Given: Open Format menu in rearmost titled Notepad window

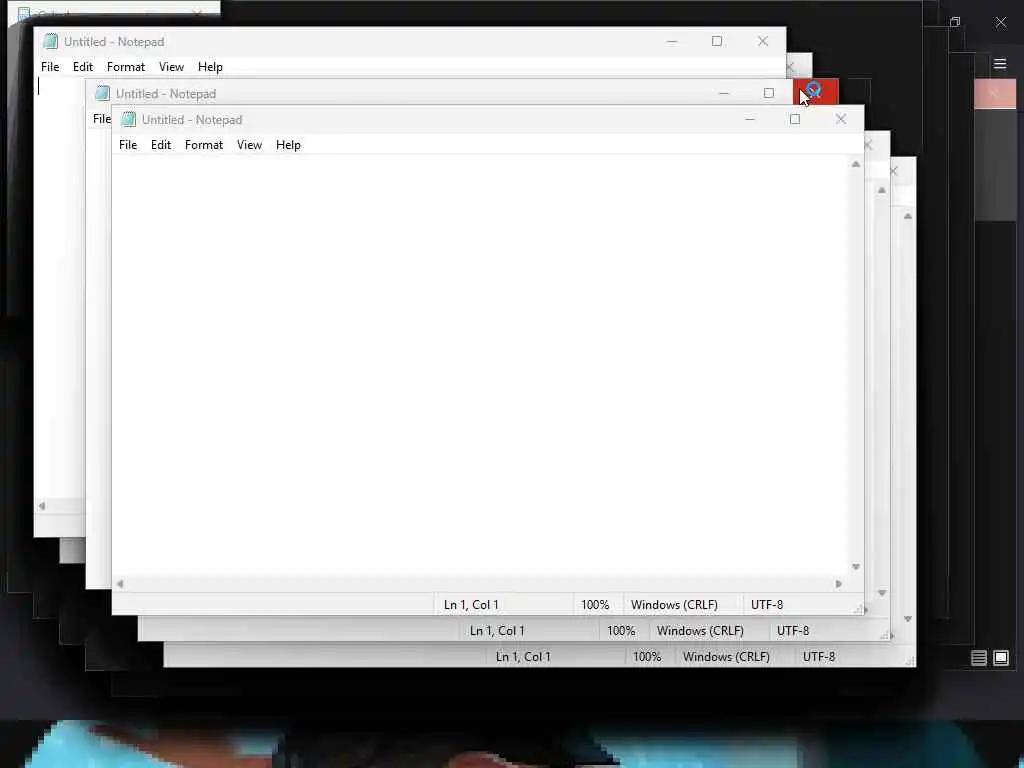Looking at the screenshot, I should 126,67.
